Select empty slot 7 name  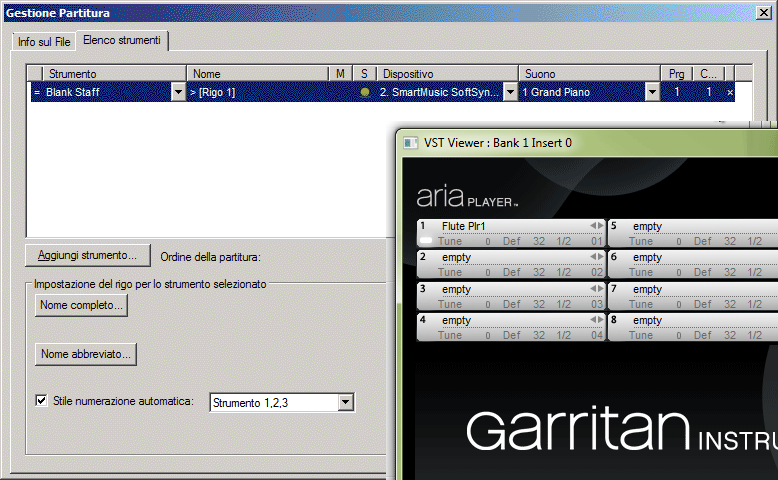pos(647,289)
